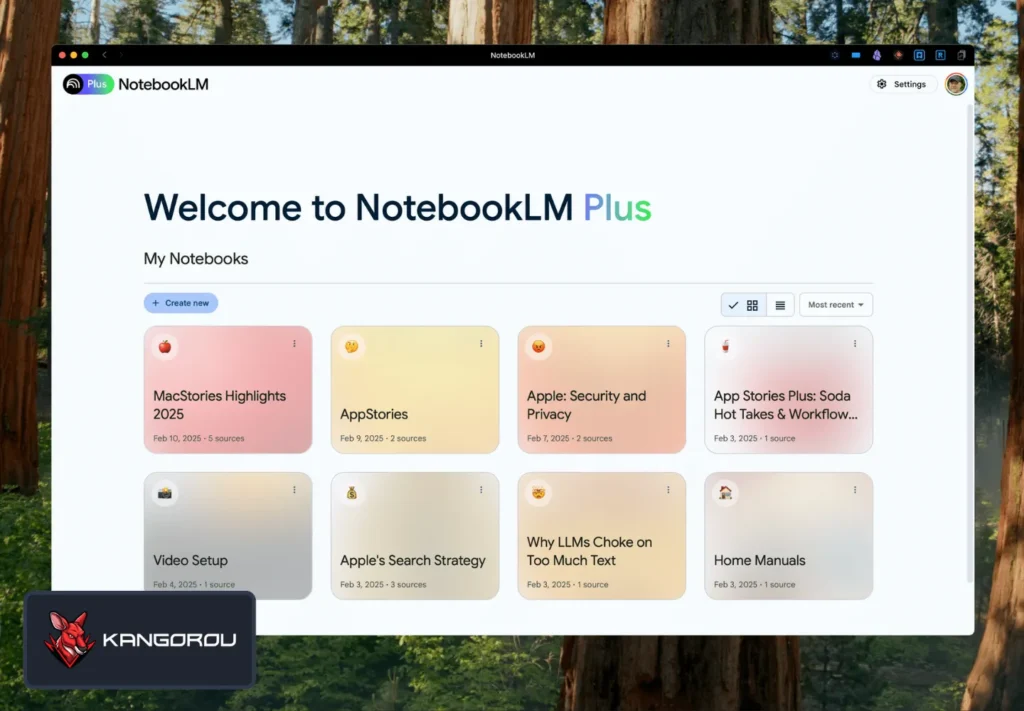Switch to list view
The width and height of the screenshot is (1024, 711).
click(780, 305)
